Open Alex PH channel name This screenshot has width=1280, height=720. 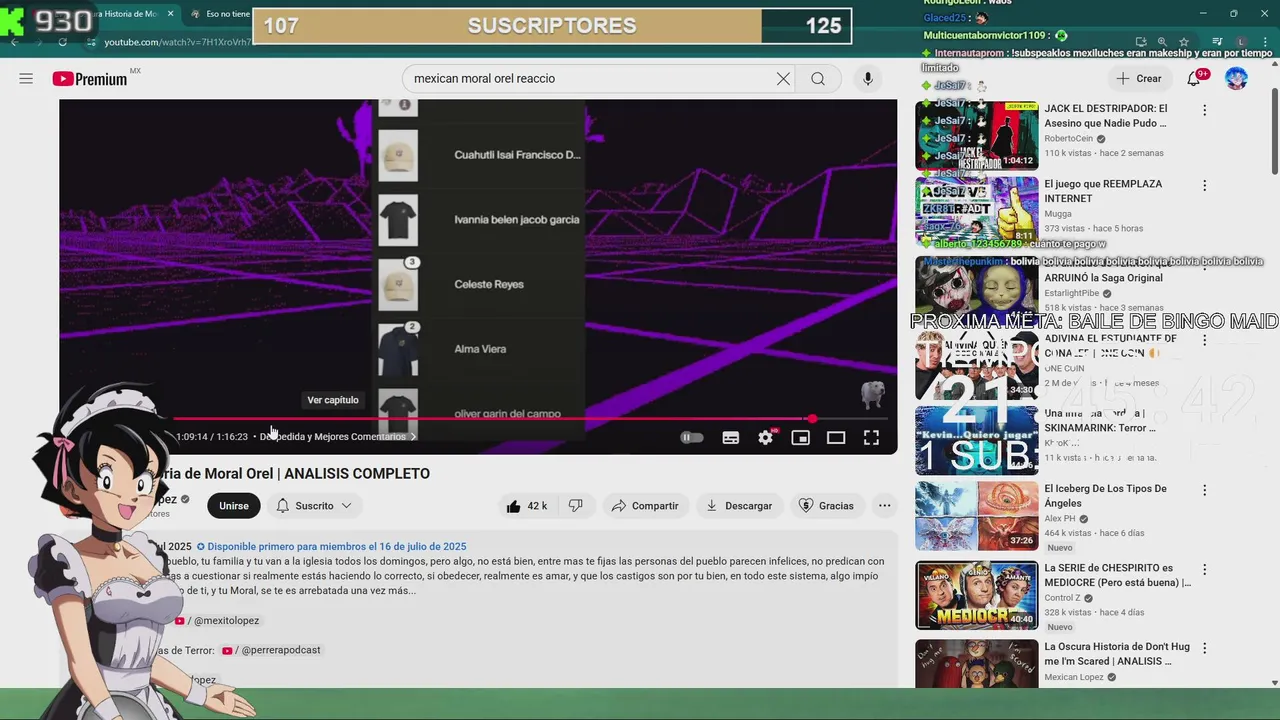point(1062,519)
